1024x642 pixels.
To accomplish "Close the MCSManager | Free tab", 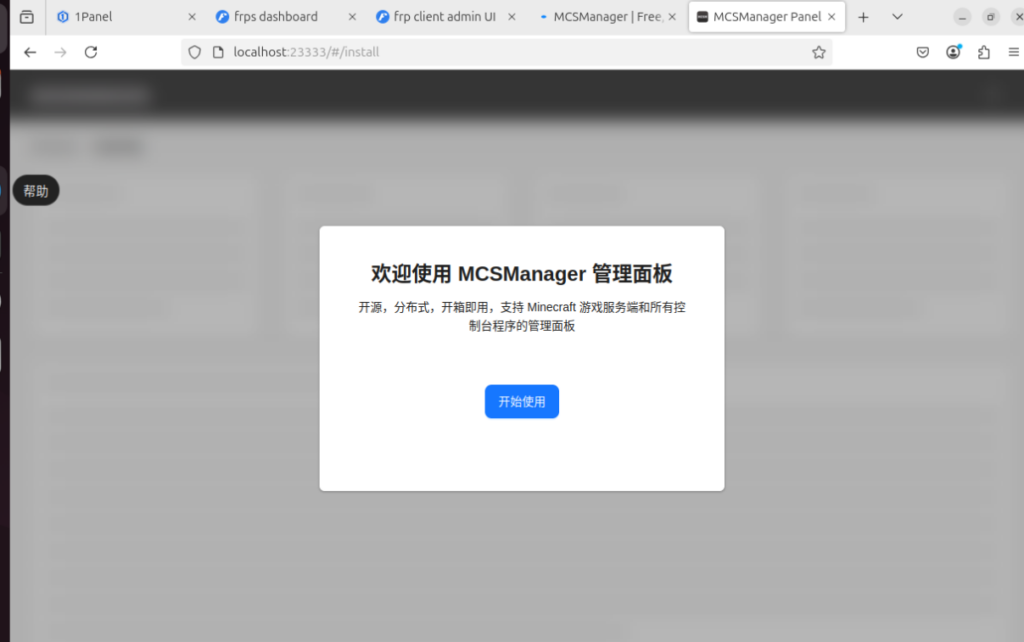I will pyautogui.click(x=672, y=17).
